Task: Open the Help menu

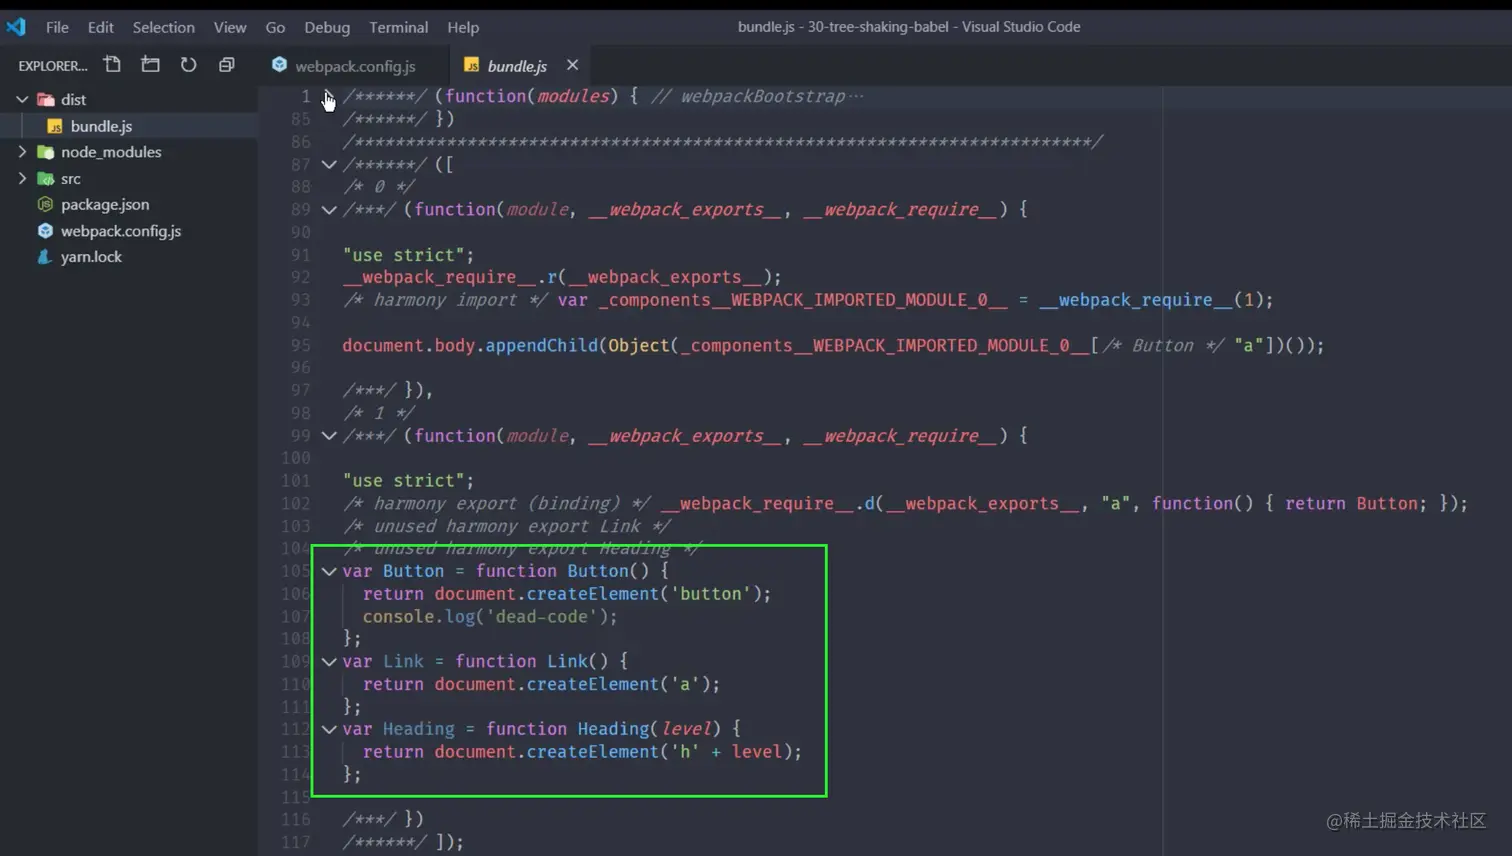Action: coord(463,27)
